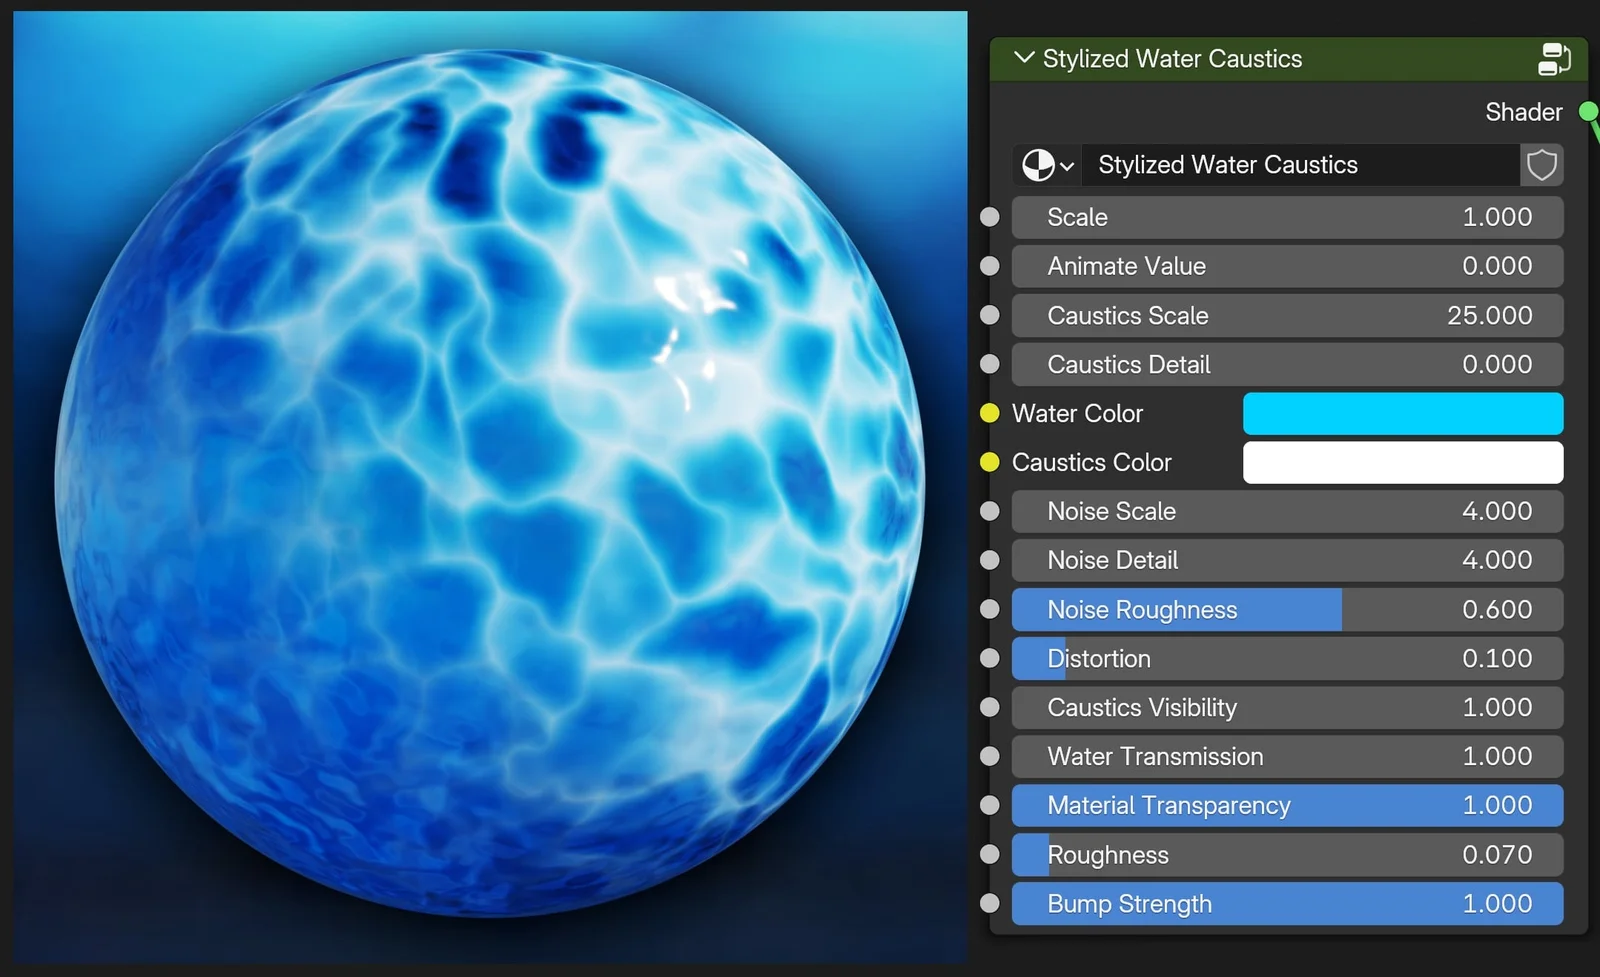Viewport: 1600px width, 977px height.
Task: Click the Noise Detail input socket
Action: click(990, 560)
